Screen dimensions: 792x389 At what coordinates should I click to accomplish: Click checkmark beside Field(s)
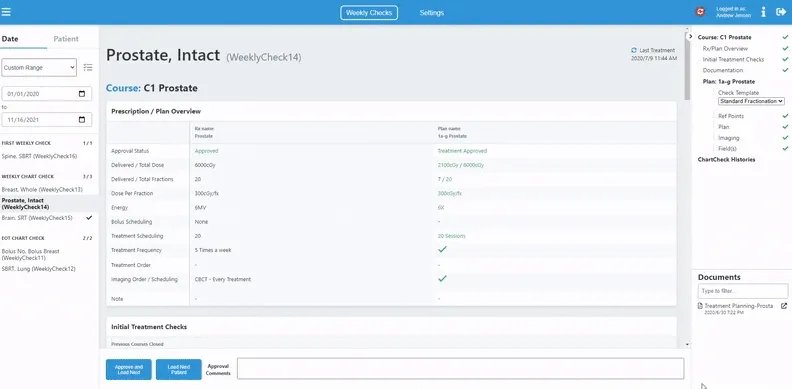click(x=785, y=149)
